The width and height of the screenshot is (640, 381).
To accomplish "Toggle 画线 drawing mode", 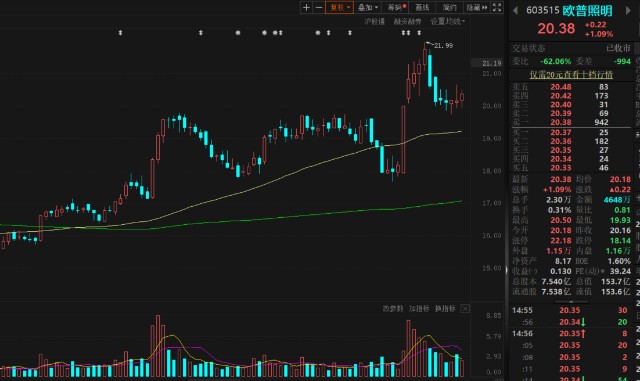I will pyautogui.click(x=422, y=7).
